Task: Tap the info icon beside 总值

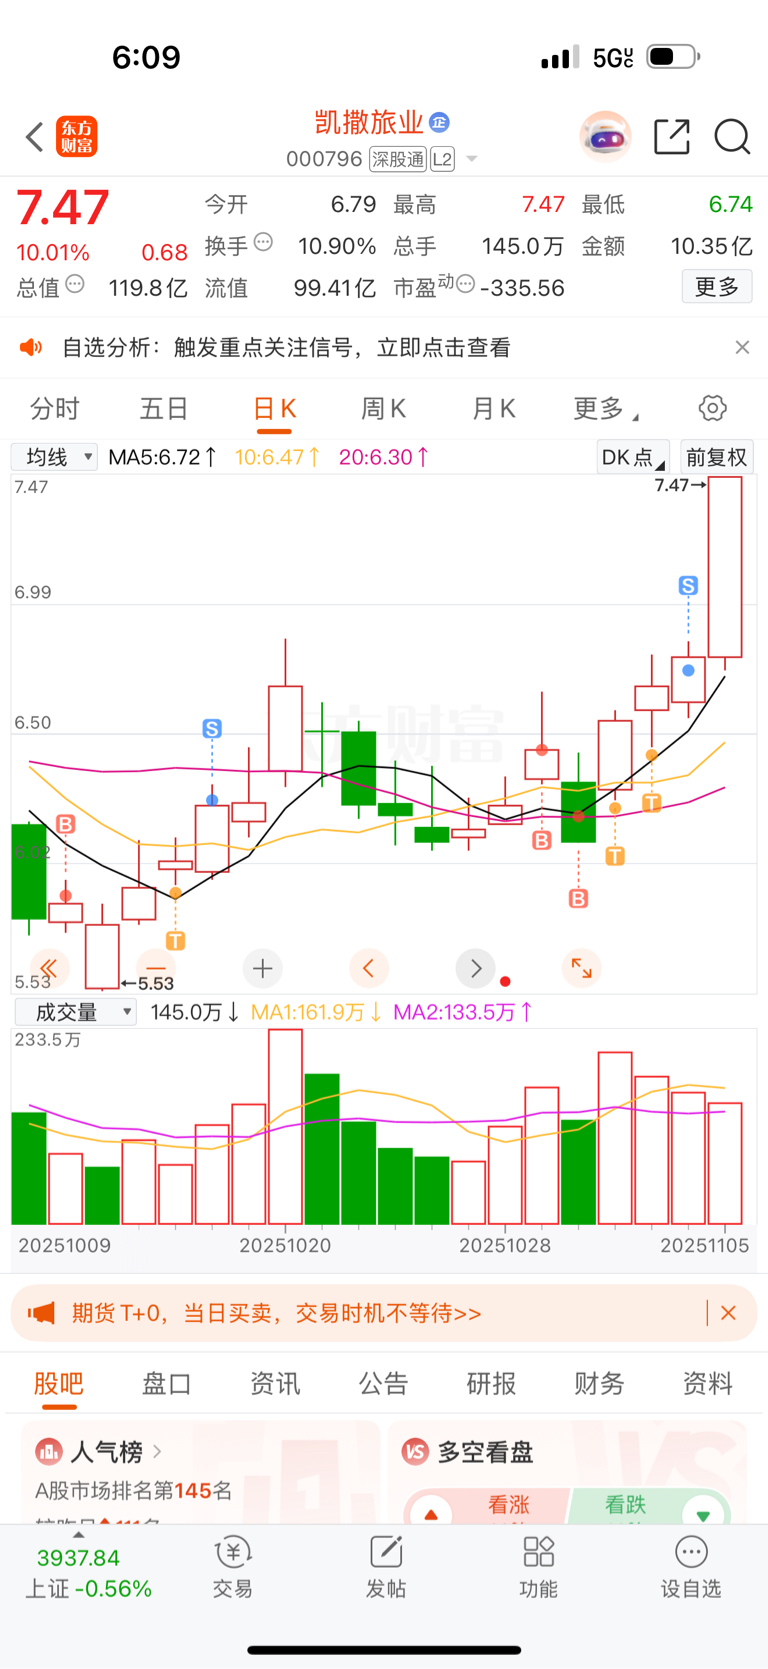Action: click(75, 284)
